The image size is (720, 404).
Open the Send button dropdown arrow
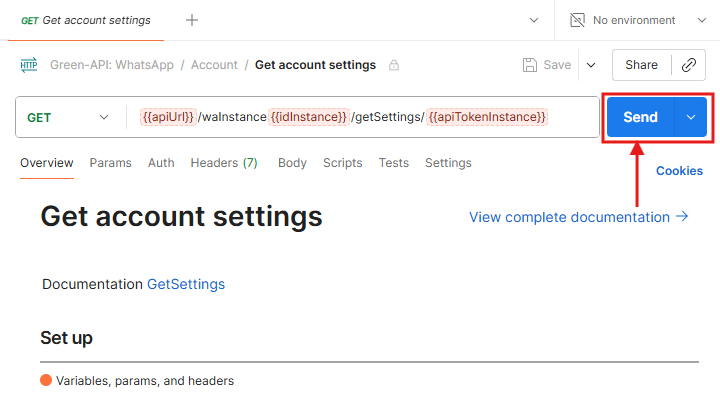click(x=691, y=117)
